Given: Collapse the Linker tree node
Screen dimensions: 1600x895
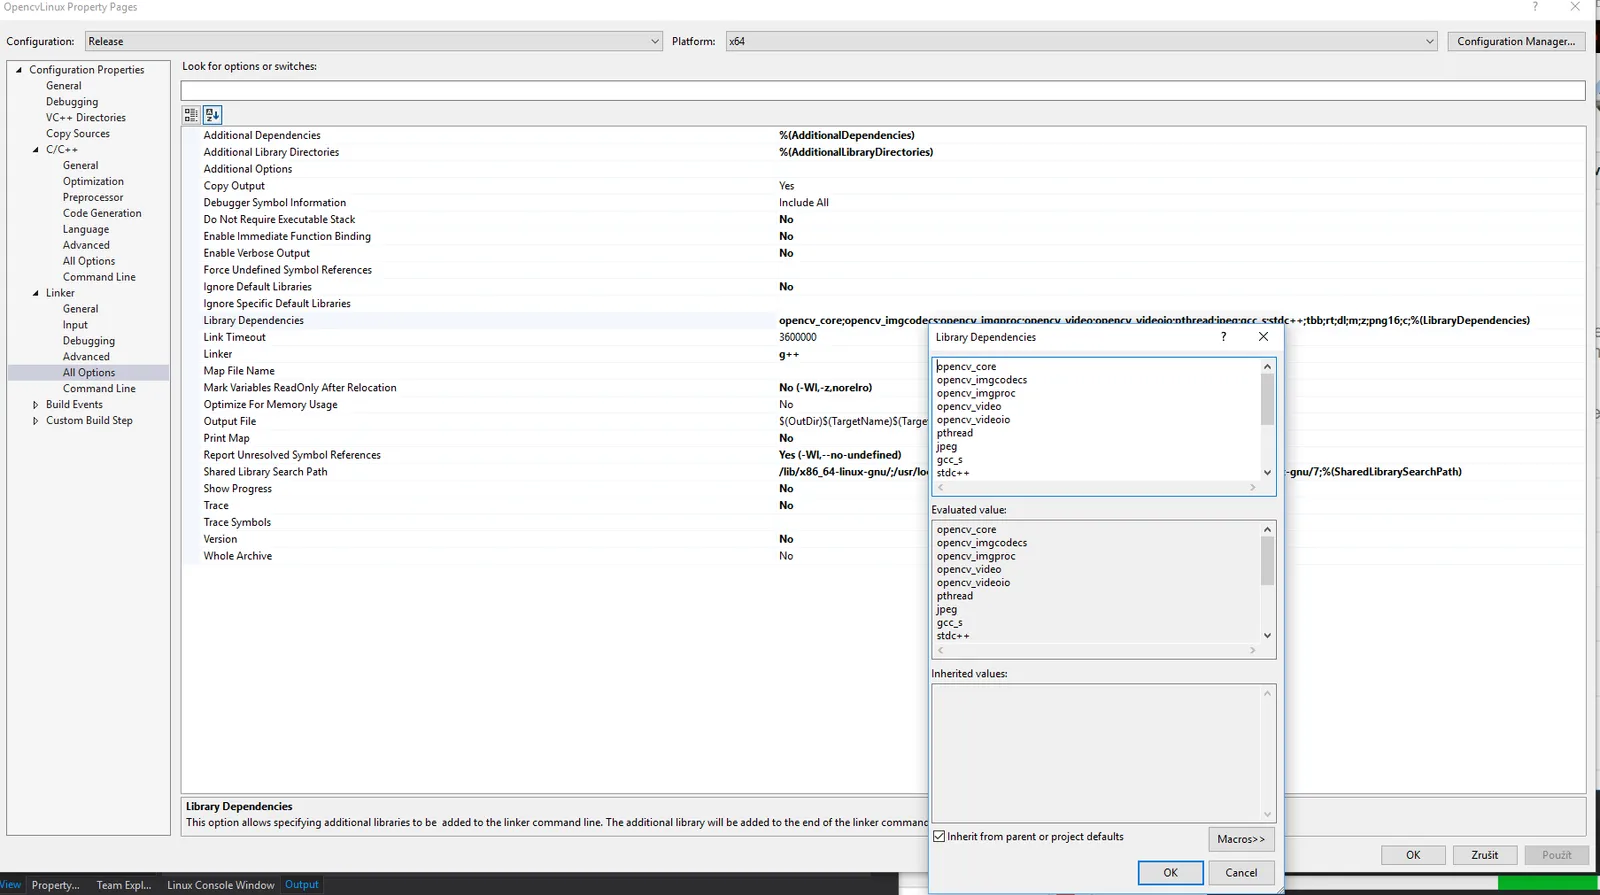Looking at the screenshot, I should click(x=36, y=293).
